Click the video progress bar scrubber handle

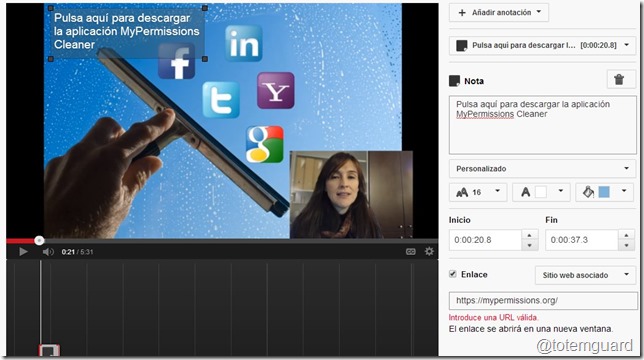coord(39,241)
